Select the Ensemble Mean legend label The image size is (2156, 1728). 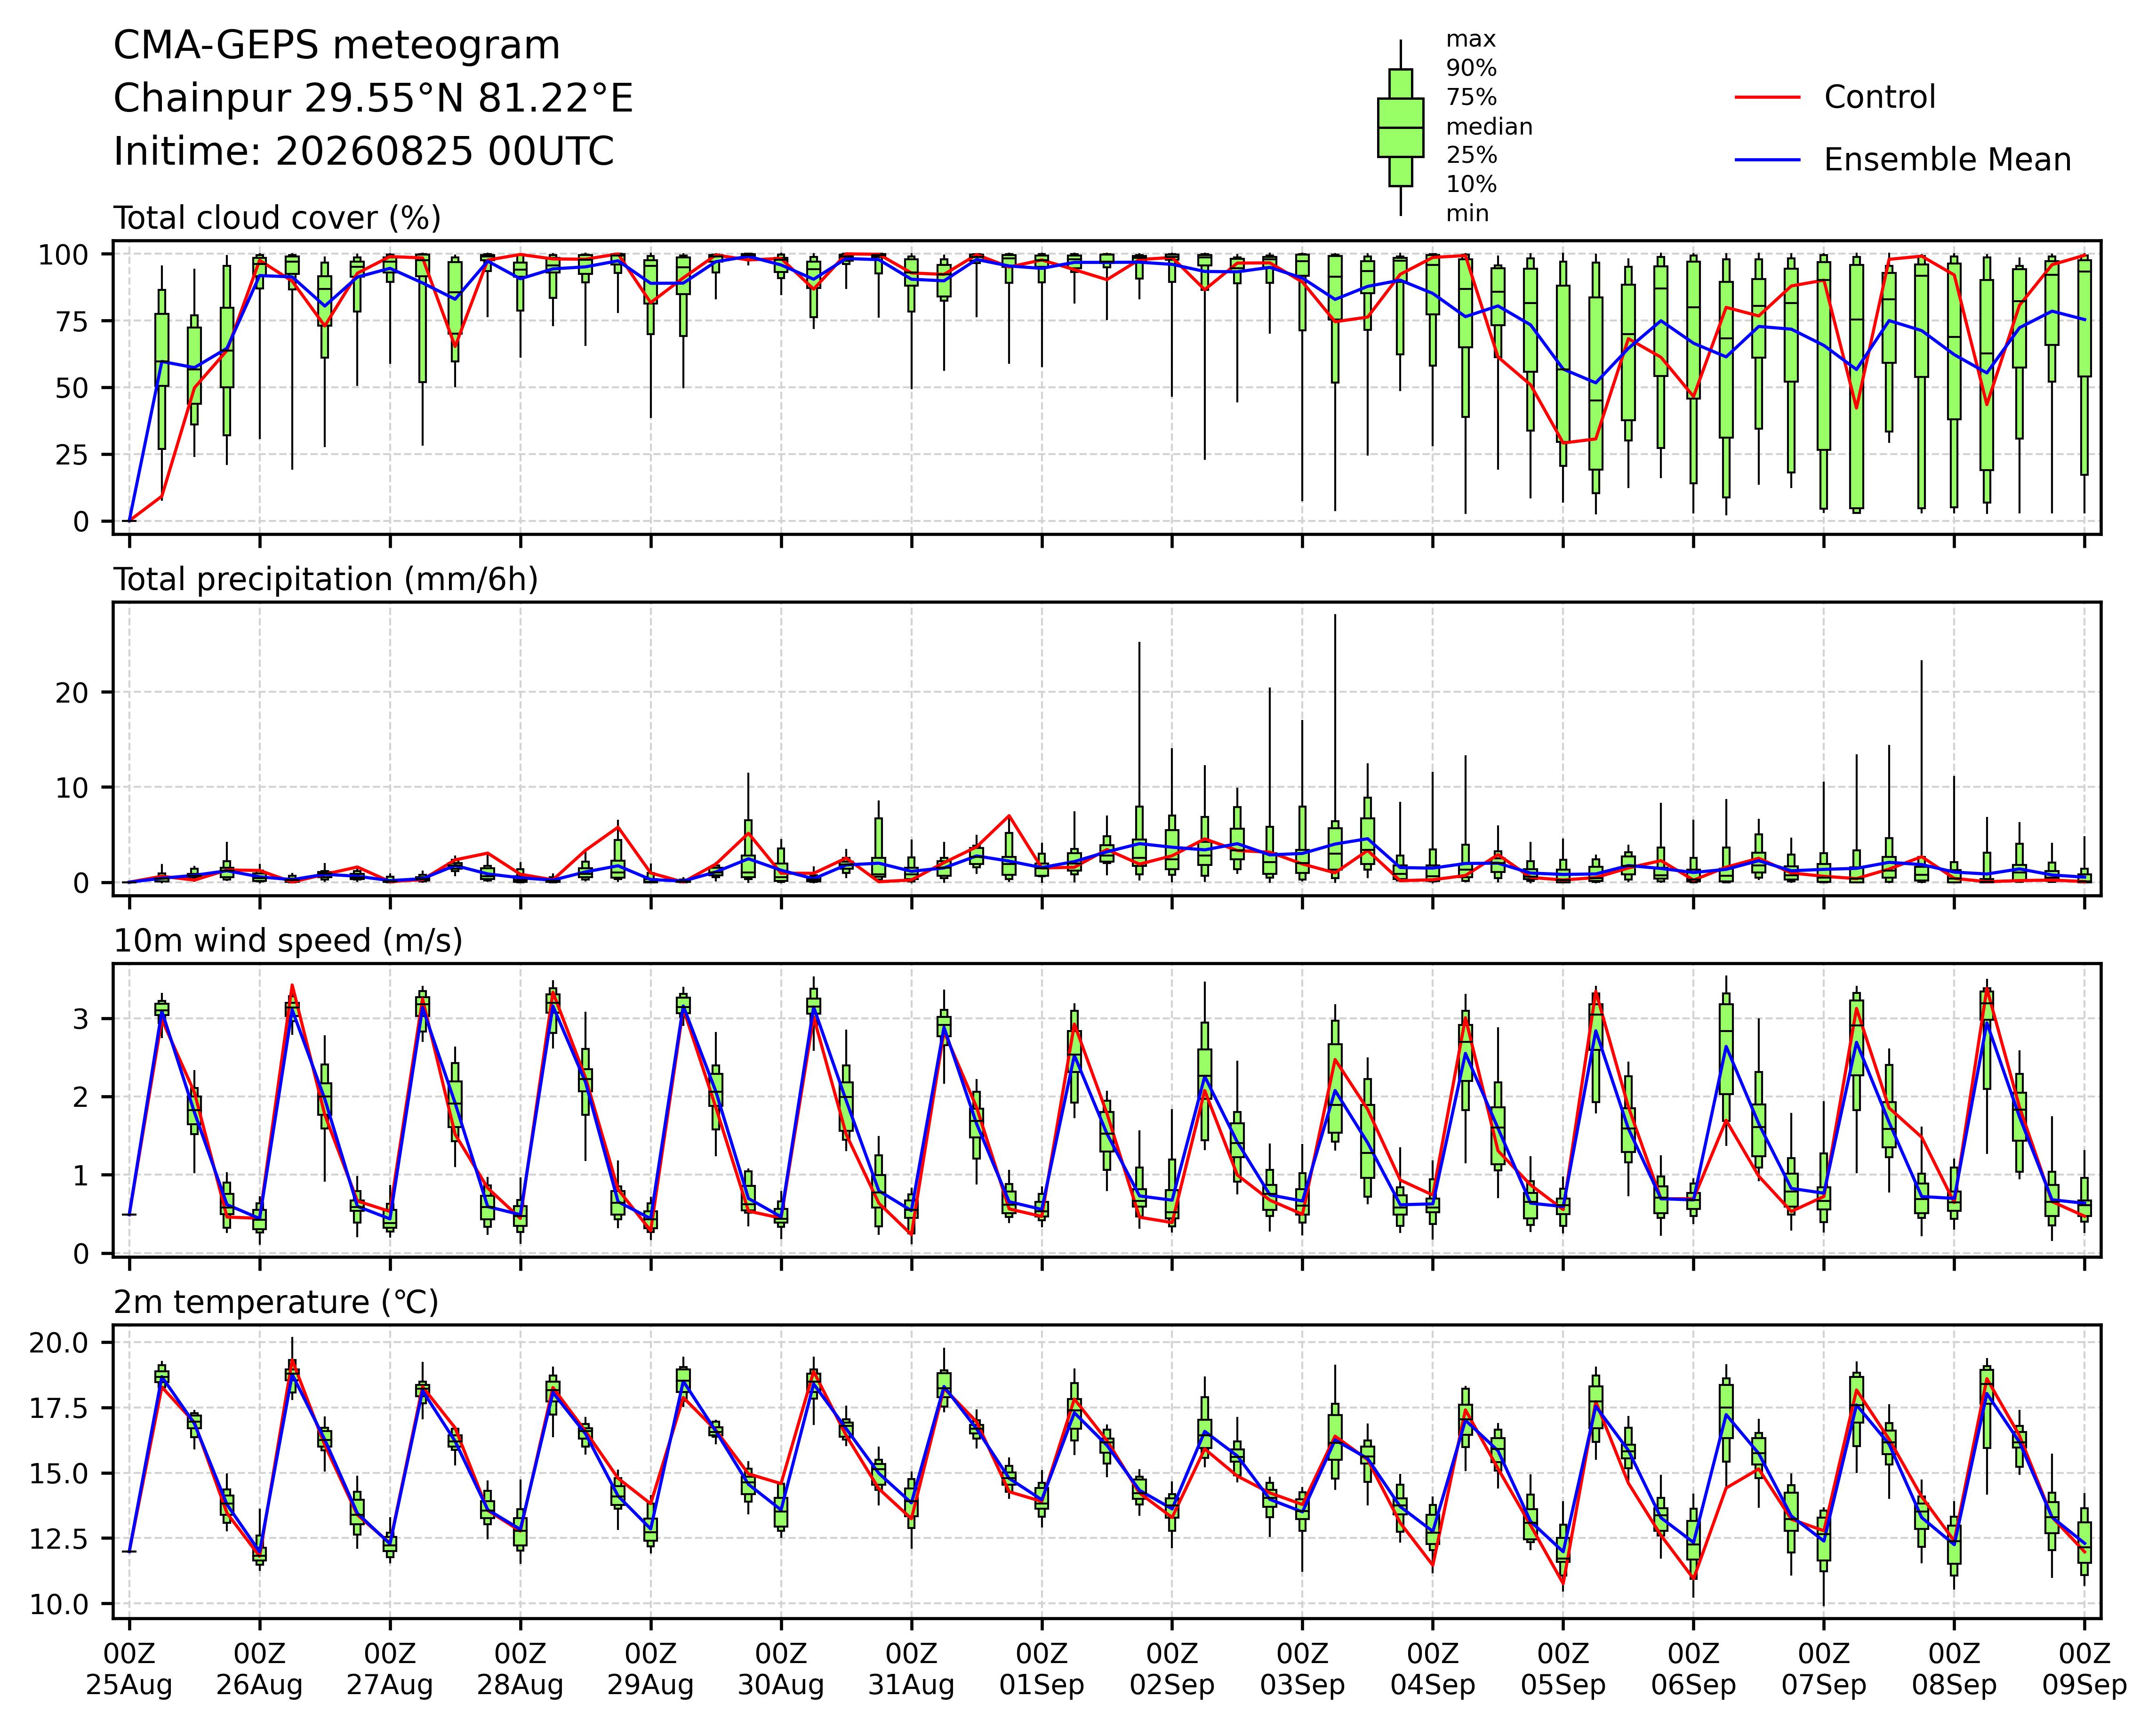point(1947,160)
